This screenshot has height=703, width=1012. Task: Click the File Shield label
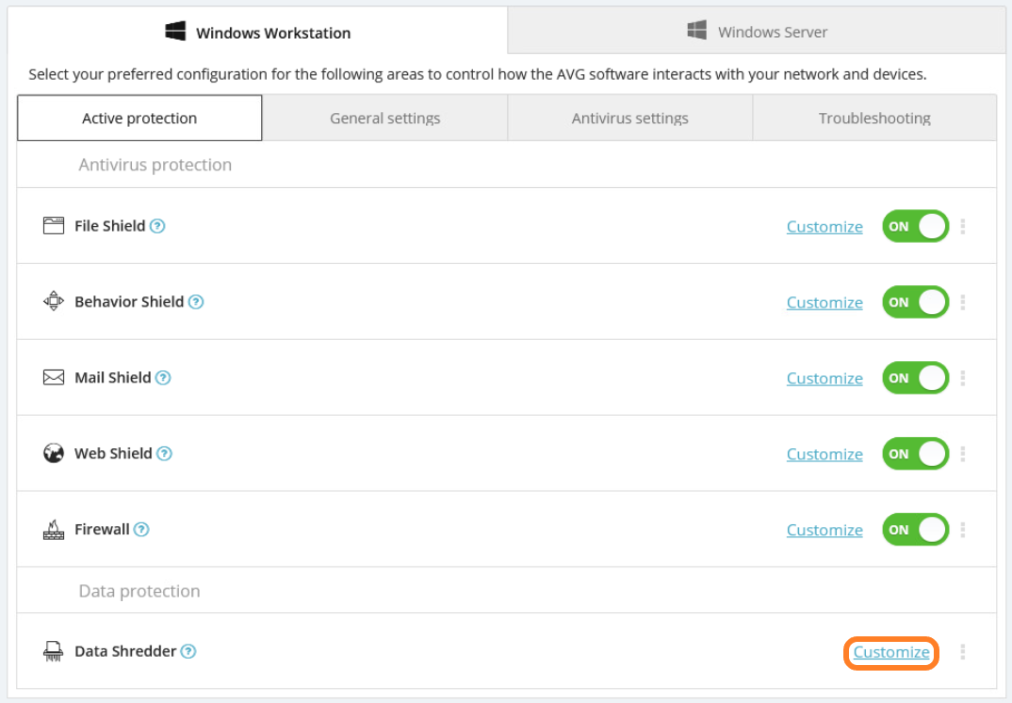click(110, 226)
